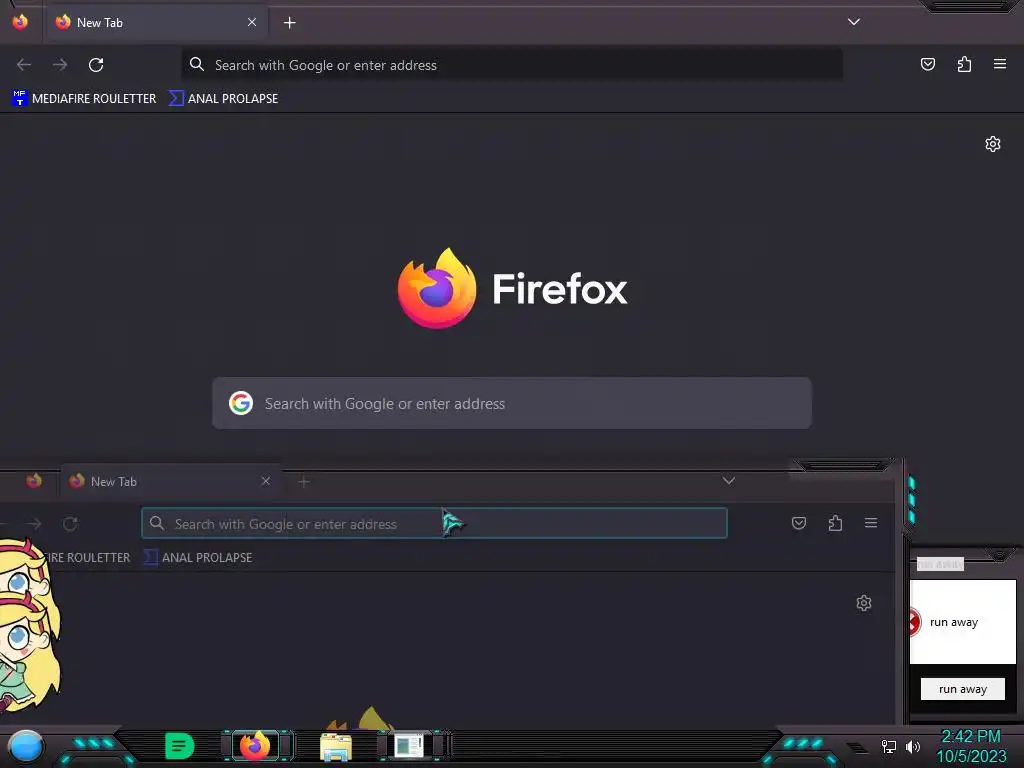
Task: Click the new tab settings gear in the lower window
Action: [x=864, y=603]
